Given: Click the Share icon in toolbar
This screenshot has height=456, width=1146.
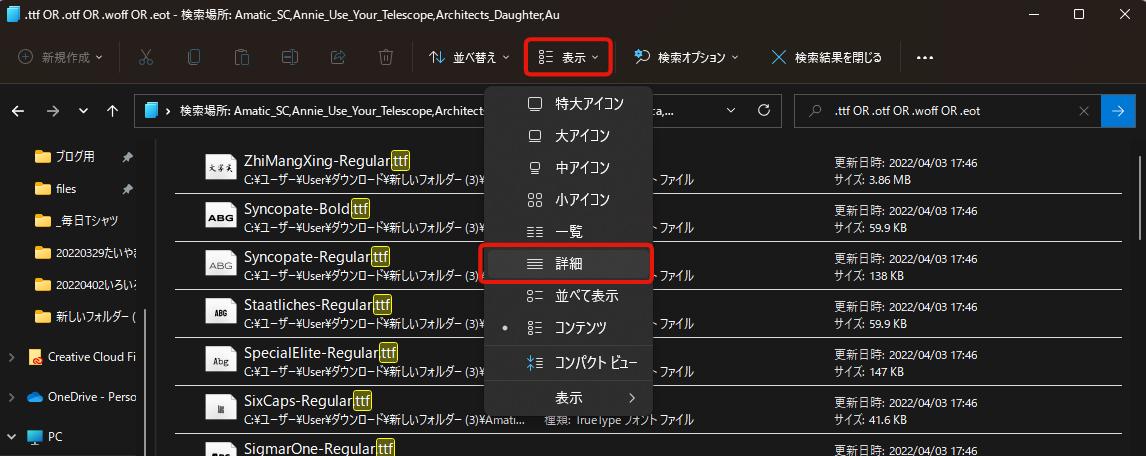Looking at the screenshot, I should [338, 57].
